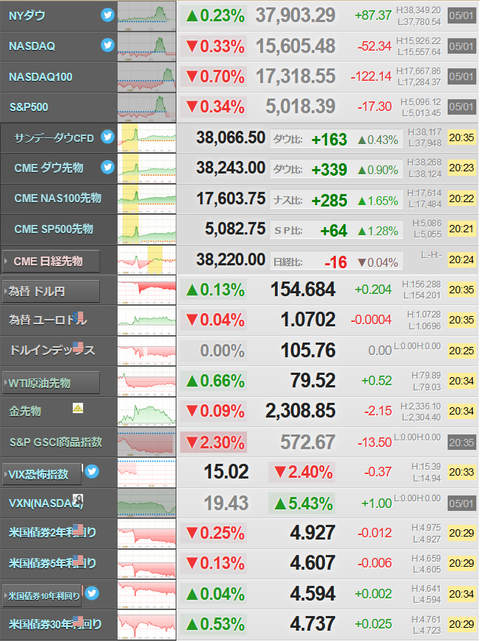Open the 金先物 mini chart thumbnail
The width and height of the screenshot is (480, 641).
(147, 412)
